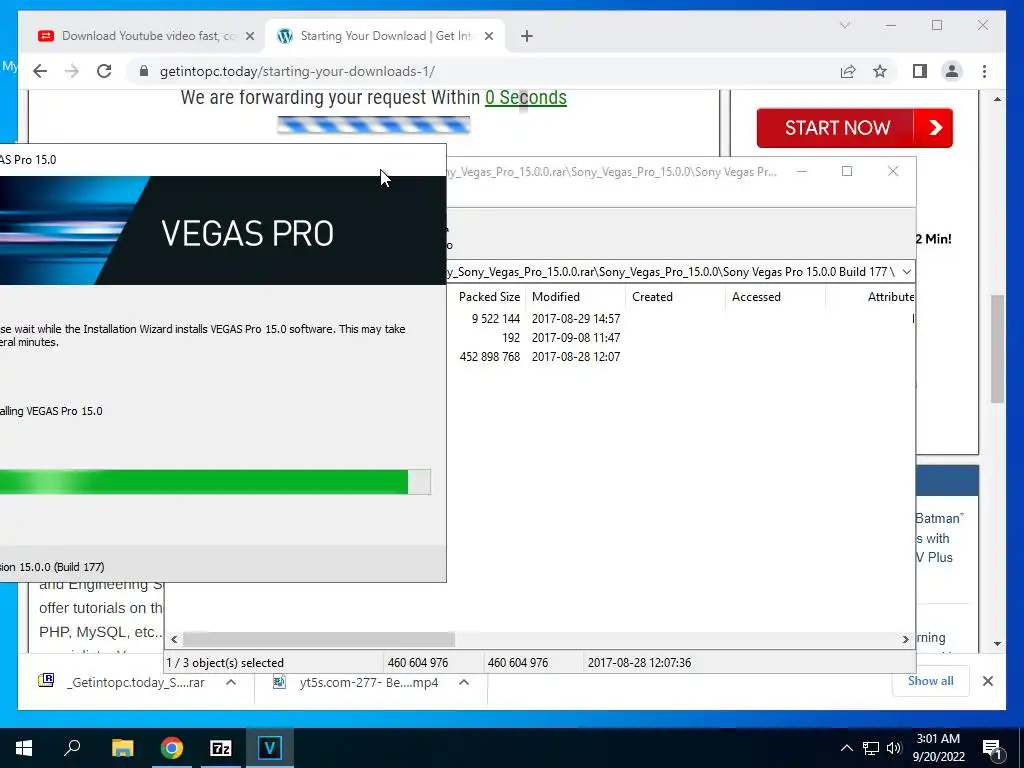Open Chrome three-dot menu

click(984, 71)
